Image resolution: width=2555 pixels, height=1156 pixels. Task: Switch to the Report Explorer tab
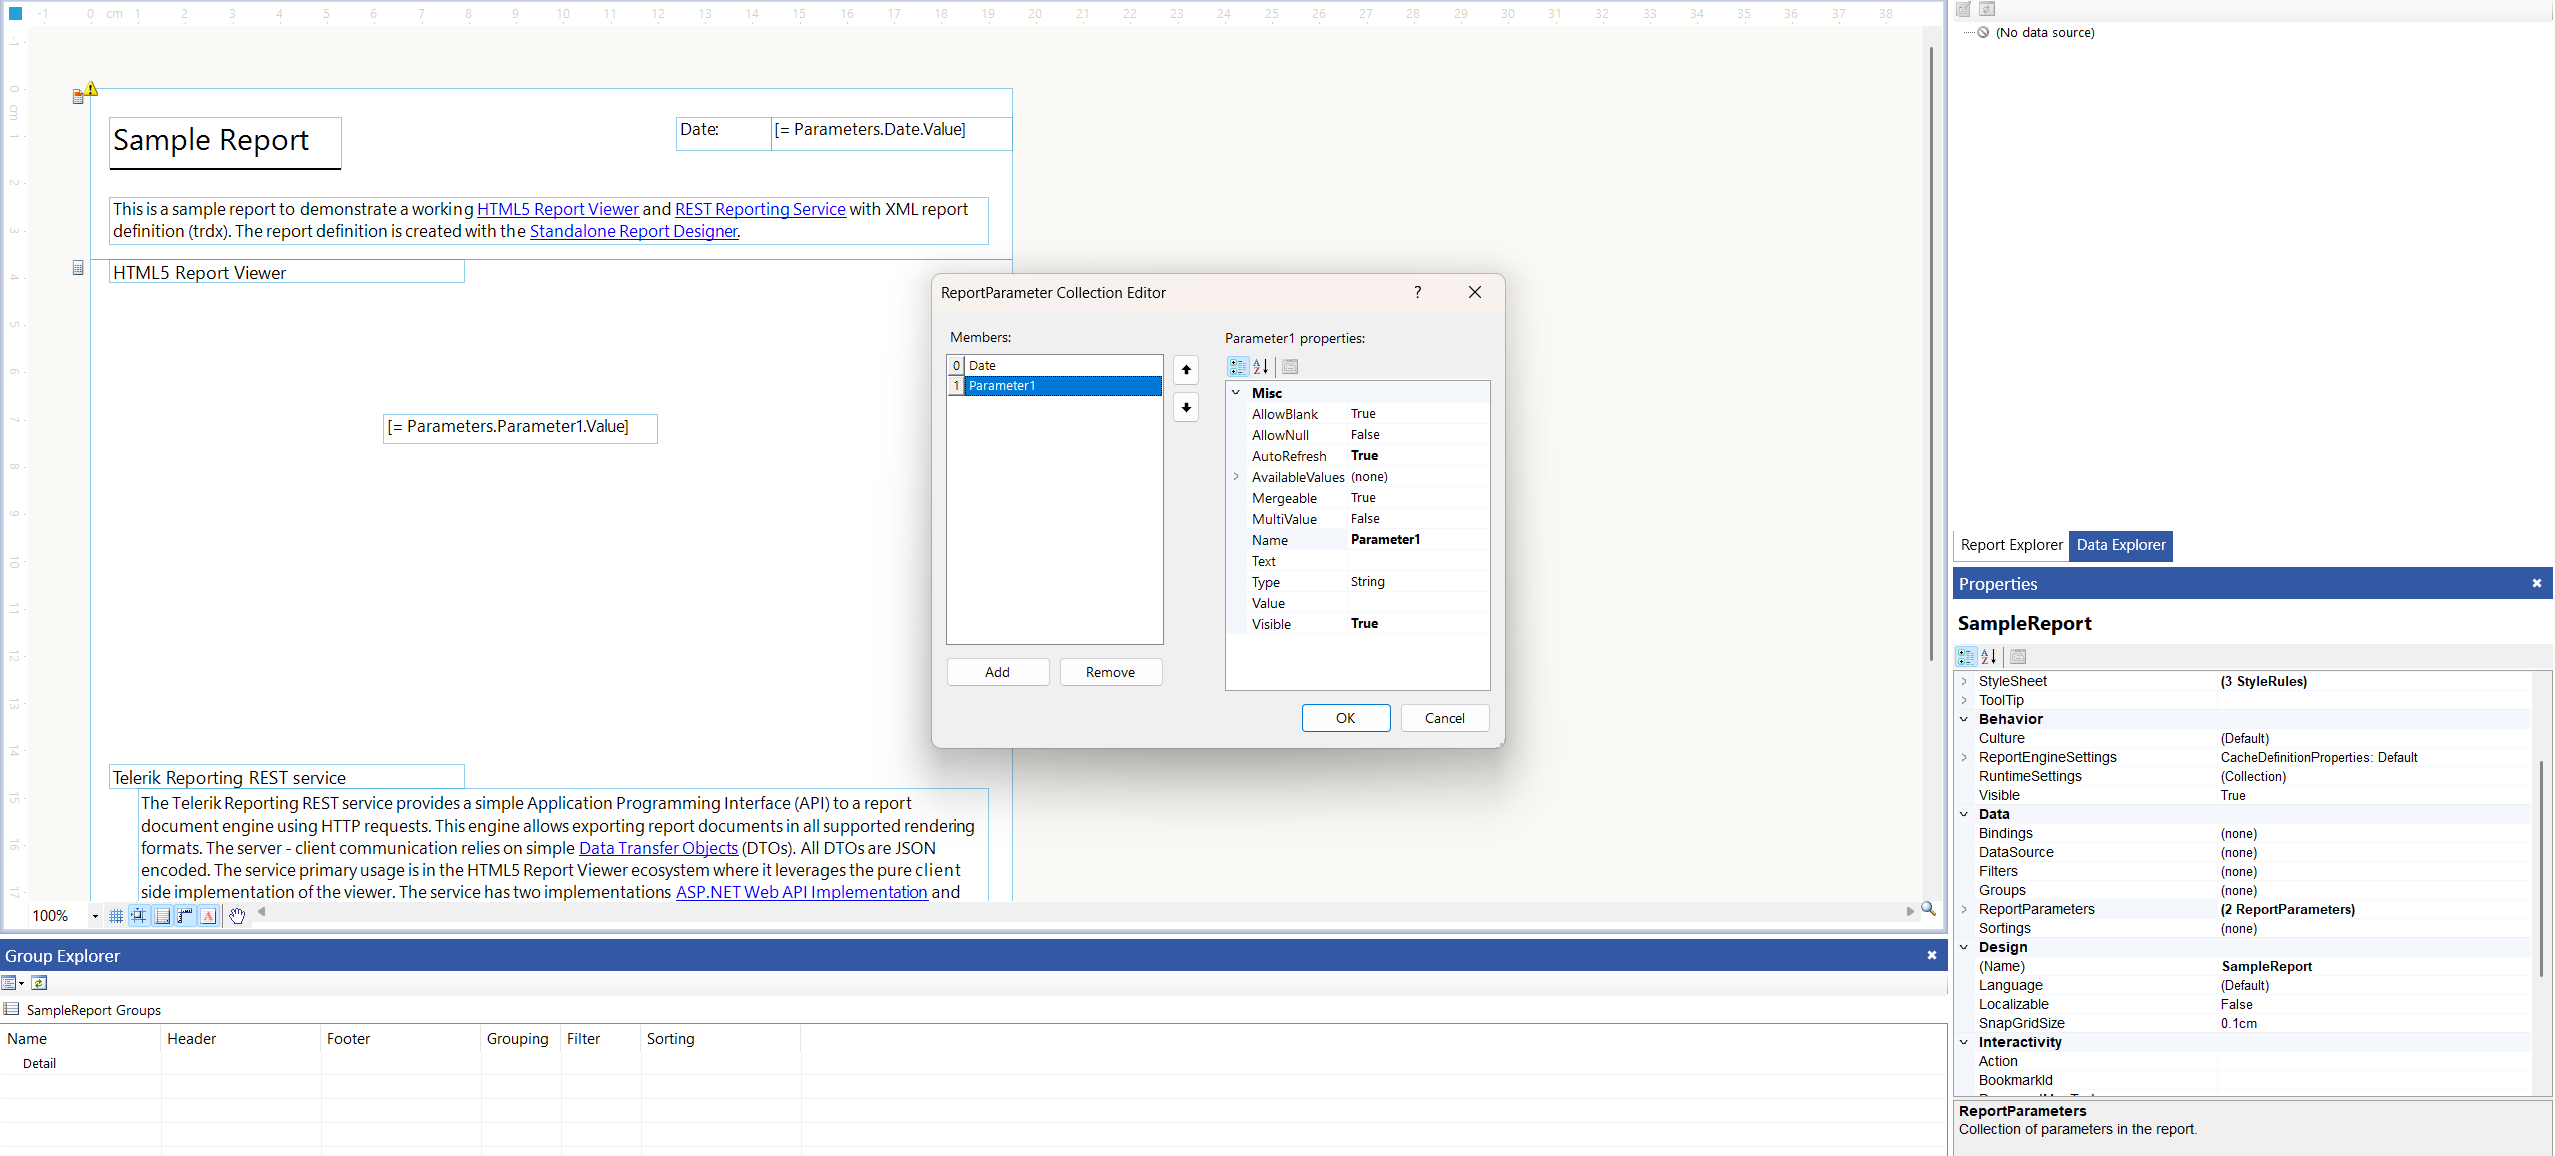pyautogui.click(x=2011, y=545)
